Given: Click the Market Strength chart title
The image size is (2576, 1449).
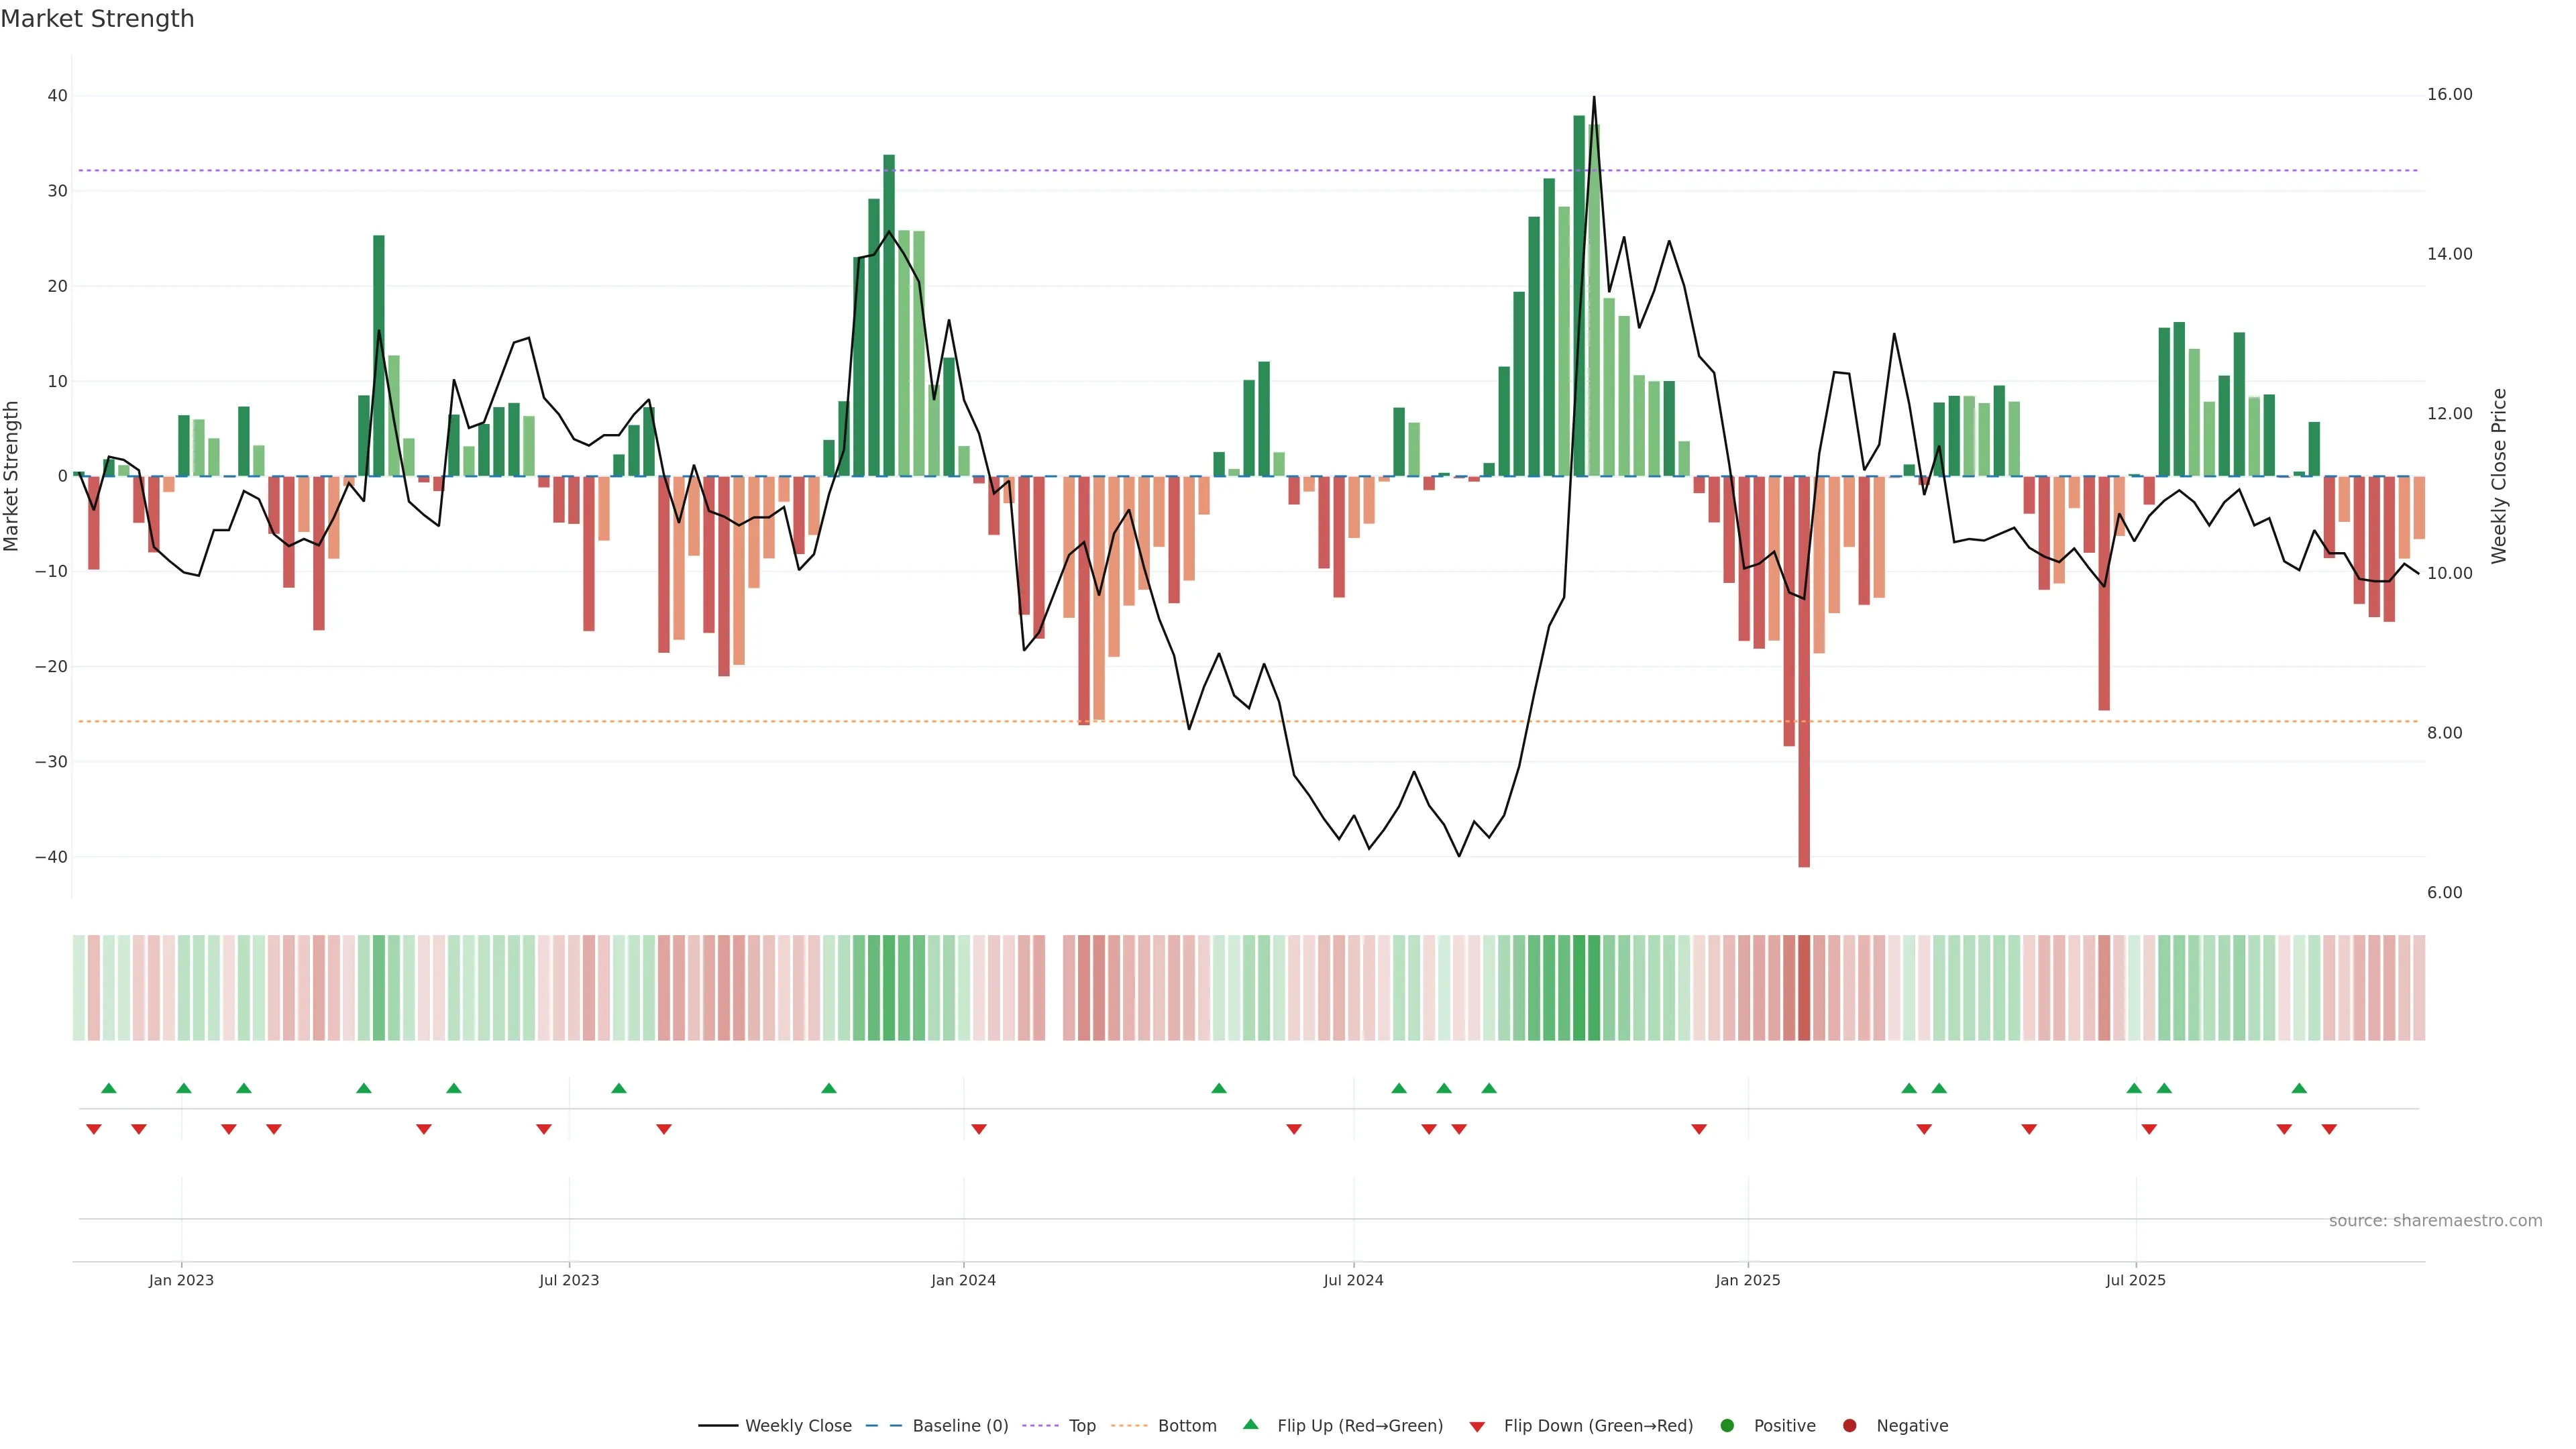Looking at the screenshot, I should coord(97,19).
